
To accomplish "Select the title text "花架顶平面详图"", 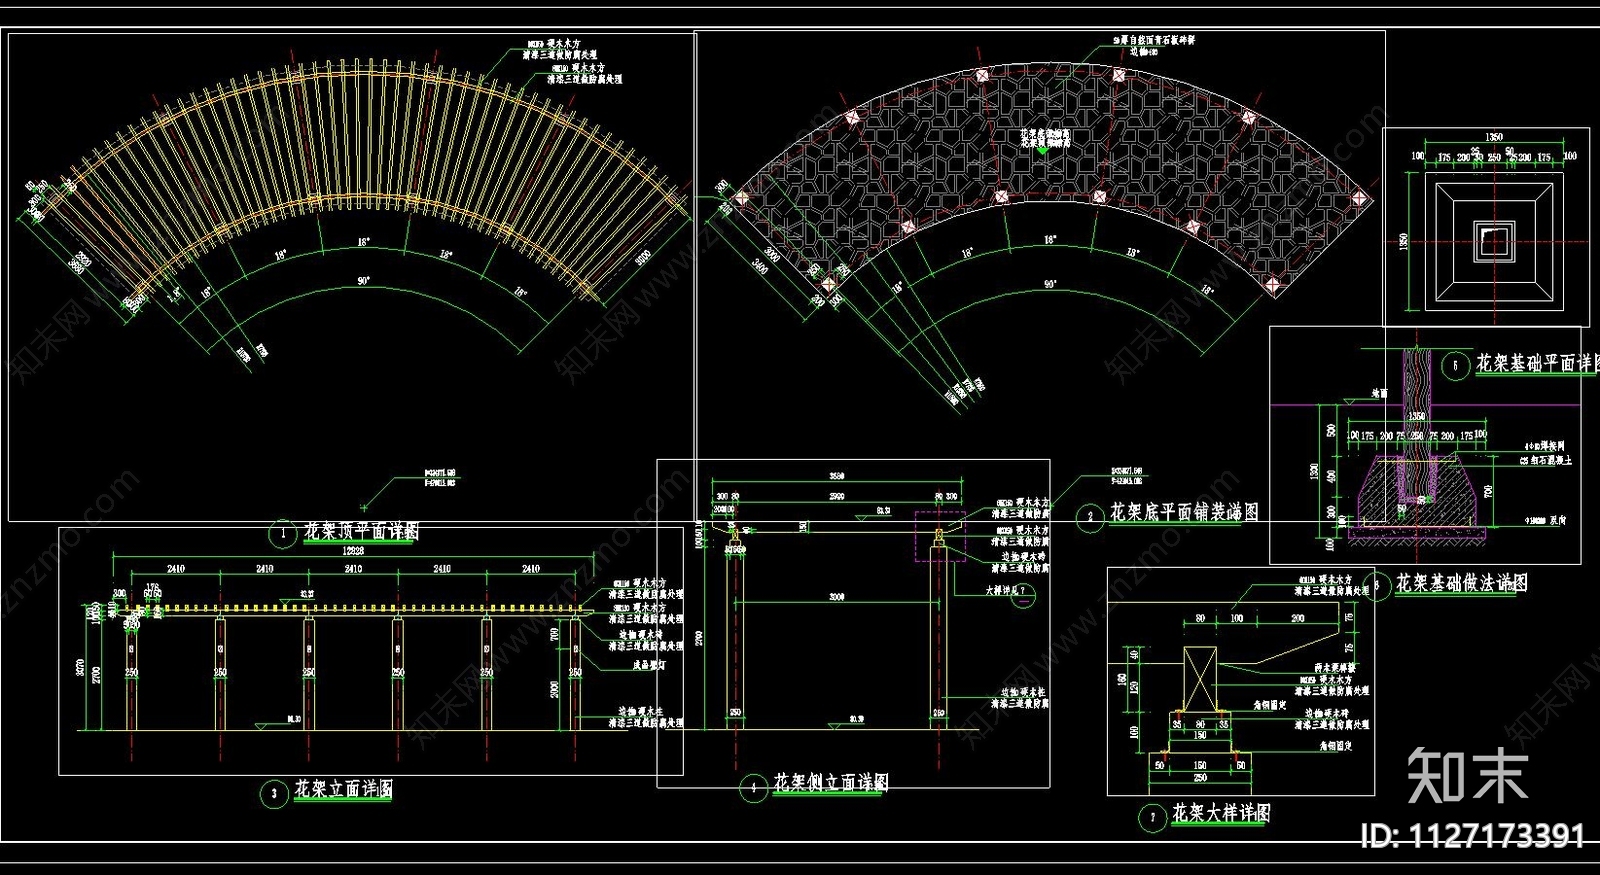I will 361,531.
